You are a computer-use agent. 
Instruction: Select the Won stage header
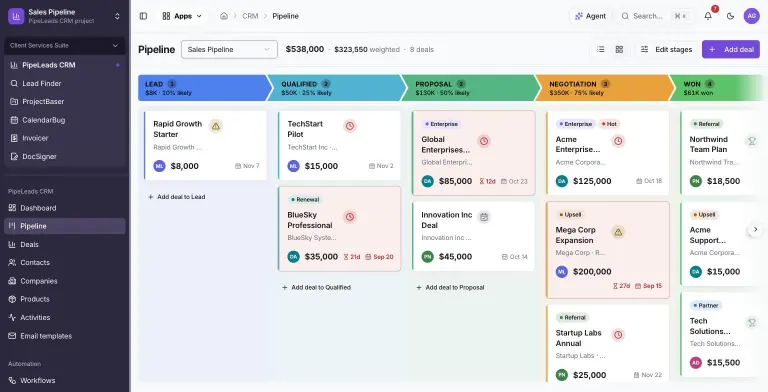point(717,88)
